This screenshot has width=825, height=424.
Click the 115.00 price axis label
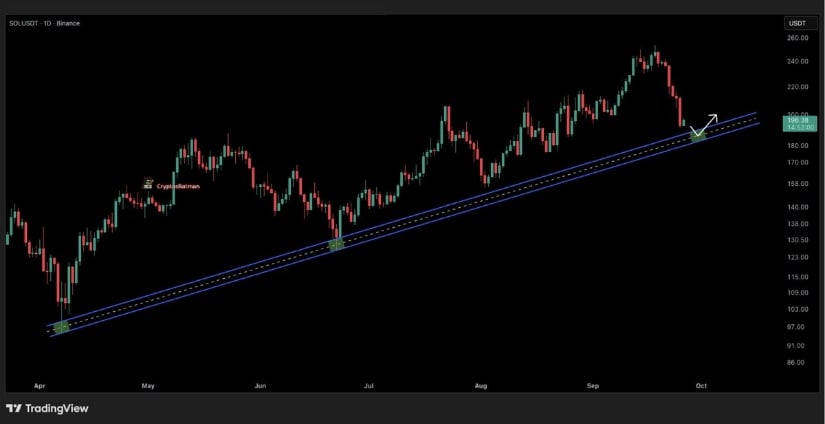(798, 277)
